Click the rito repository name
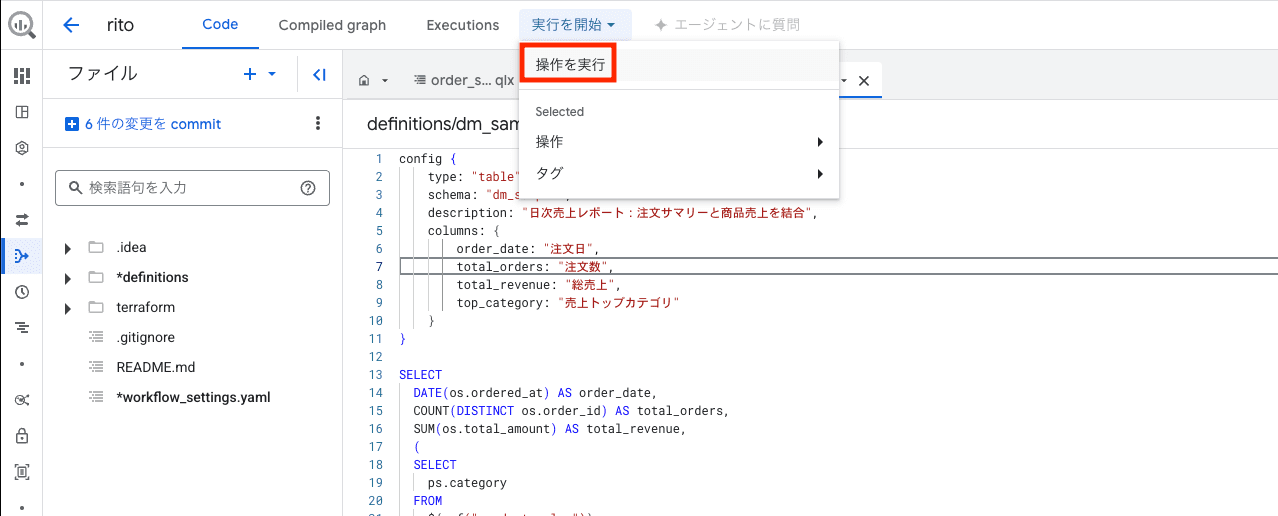Screen dimensions: 1278x516 click(x=120, y=25)
